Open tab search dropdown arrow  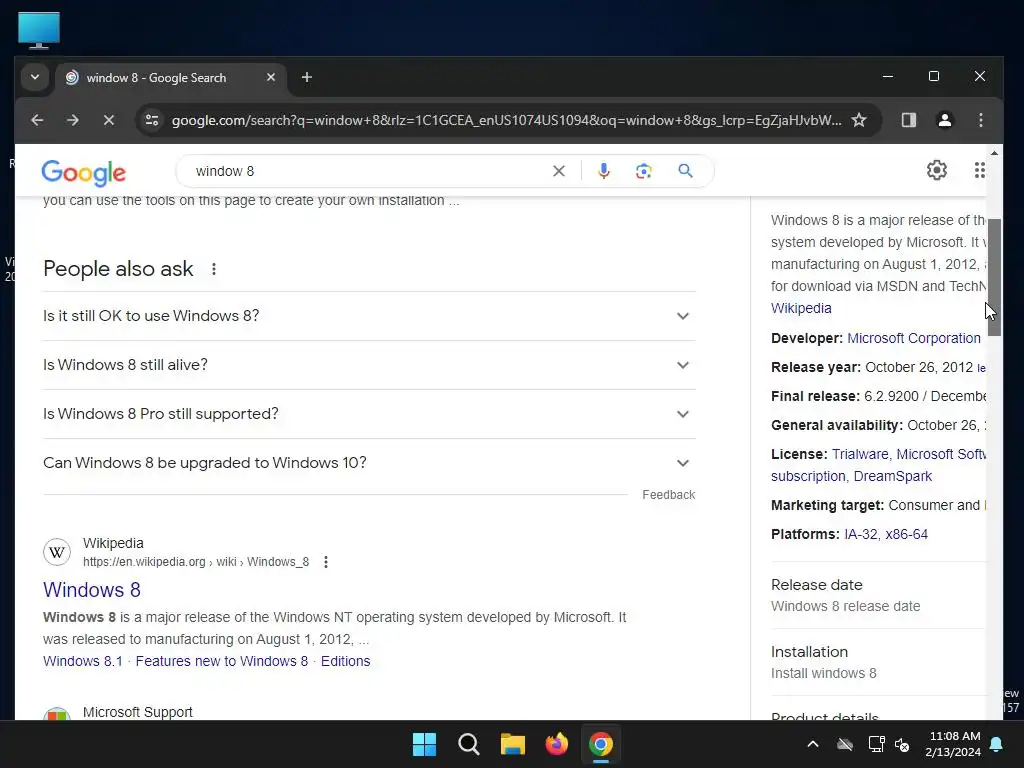(35, 77)
